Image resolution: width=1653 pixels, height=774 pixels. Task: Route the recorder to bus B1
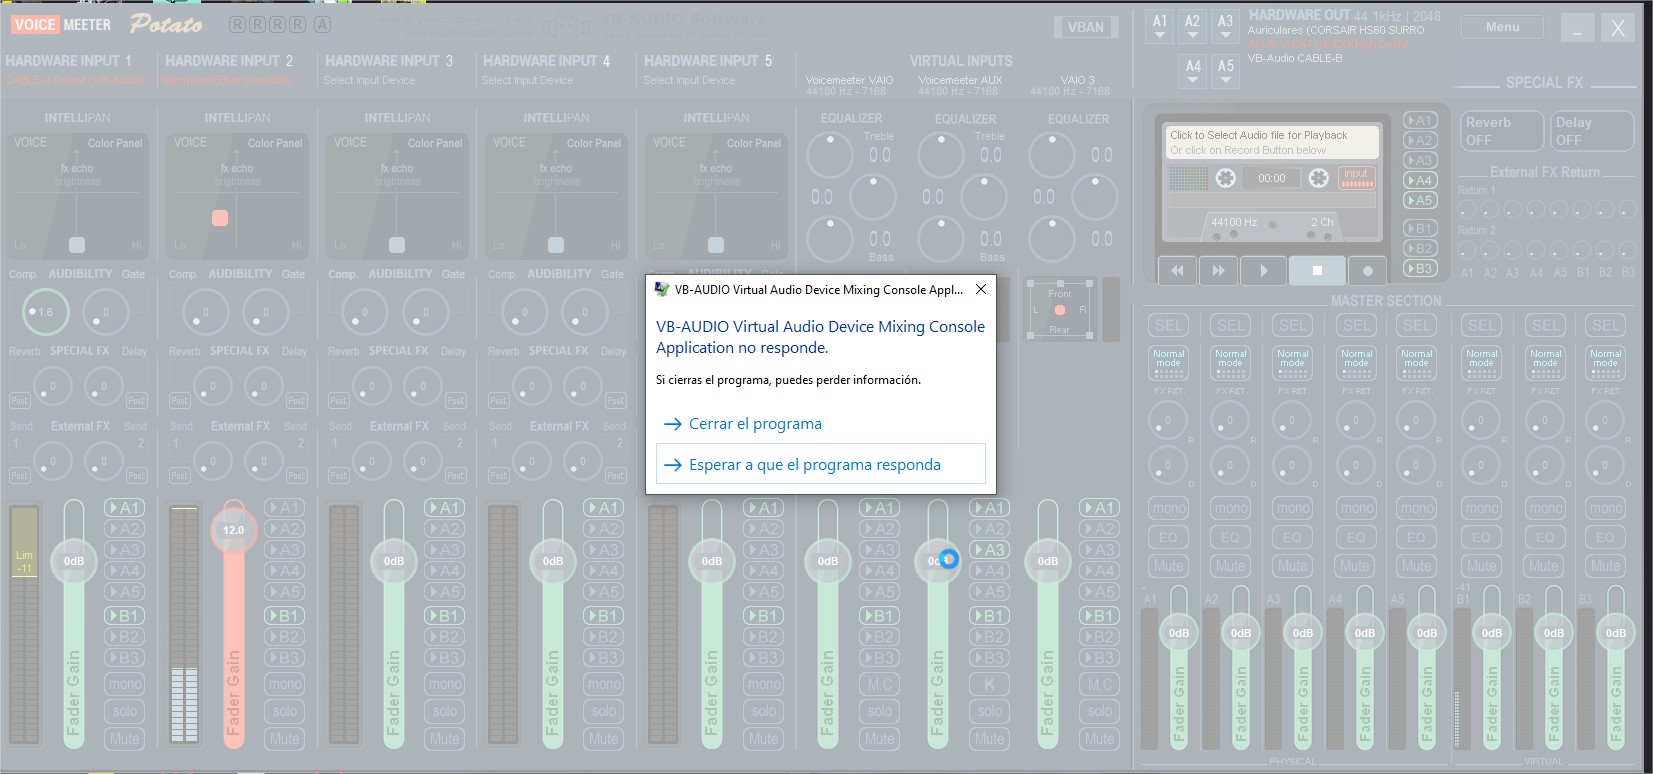pyautogui.click(x=1419, y=228)
